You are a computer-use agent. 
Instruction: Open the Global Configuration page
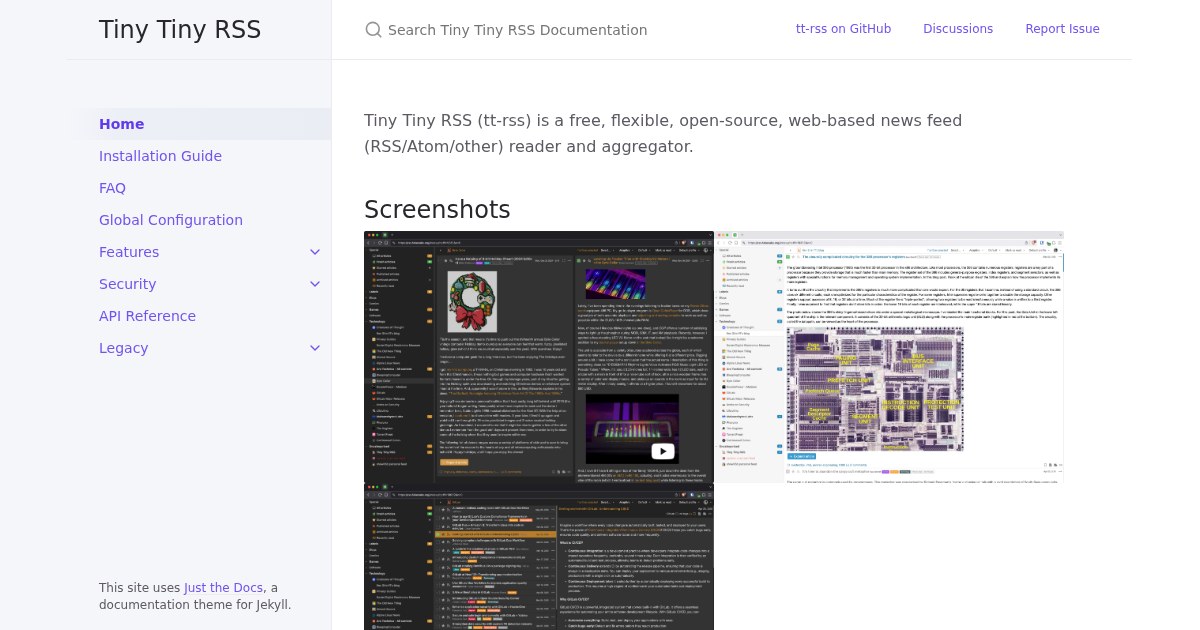tap(171, 220)
